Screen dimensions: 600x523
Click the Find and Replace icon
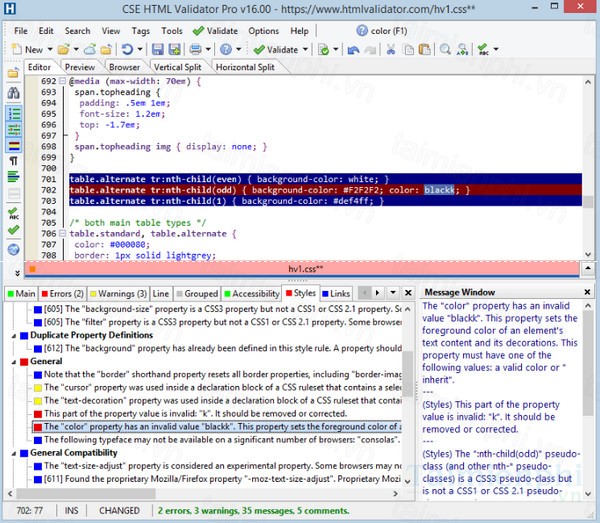pos(462,49)
